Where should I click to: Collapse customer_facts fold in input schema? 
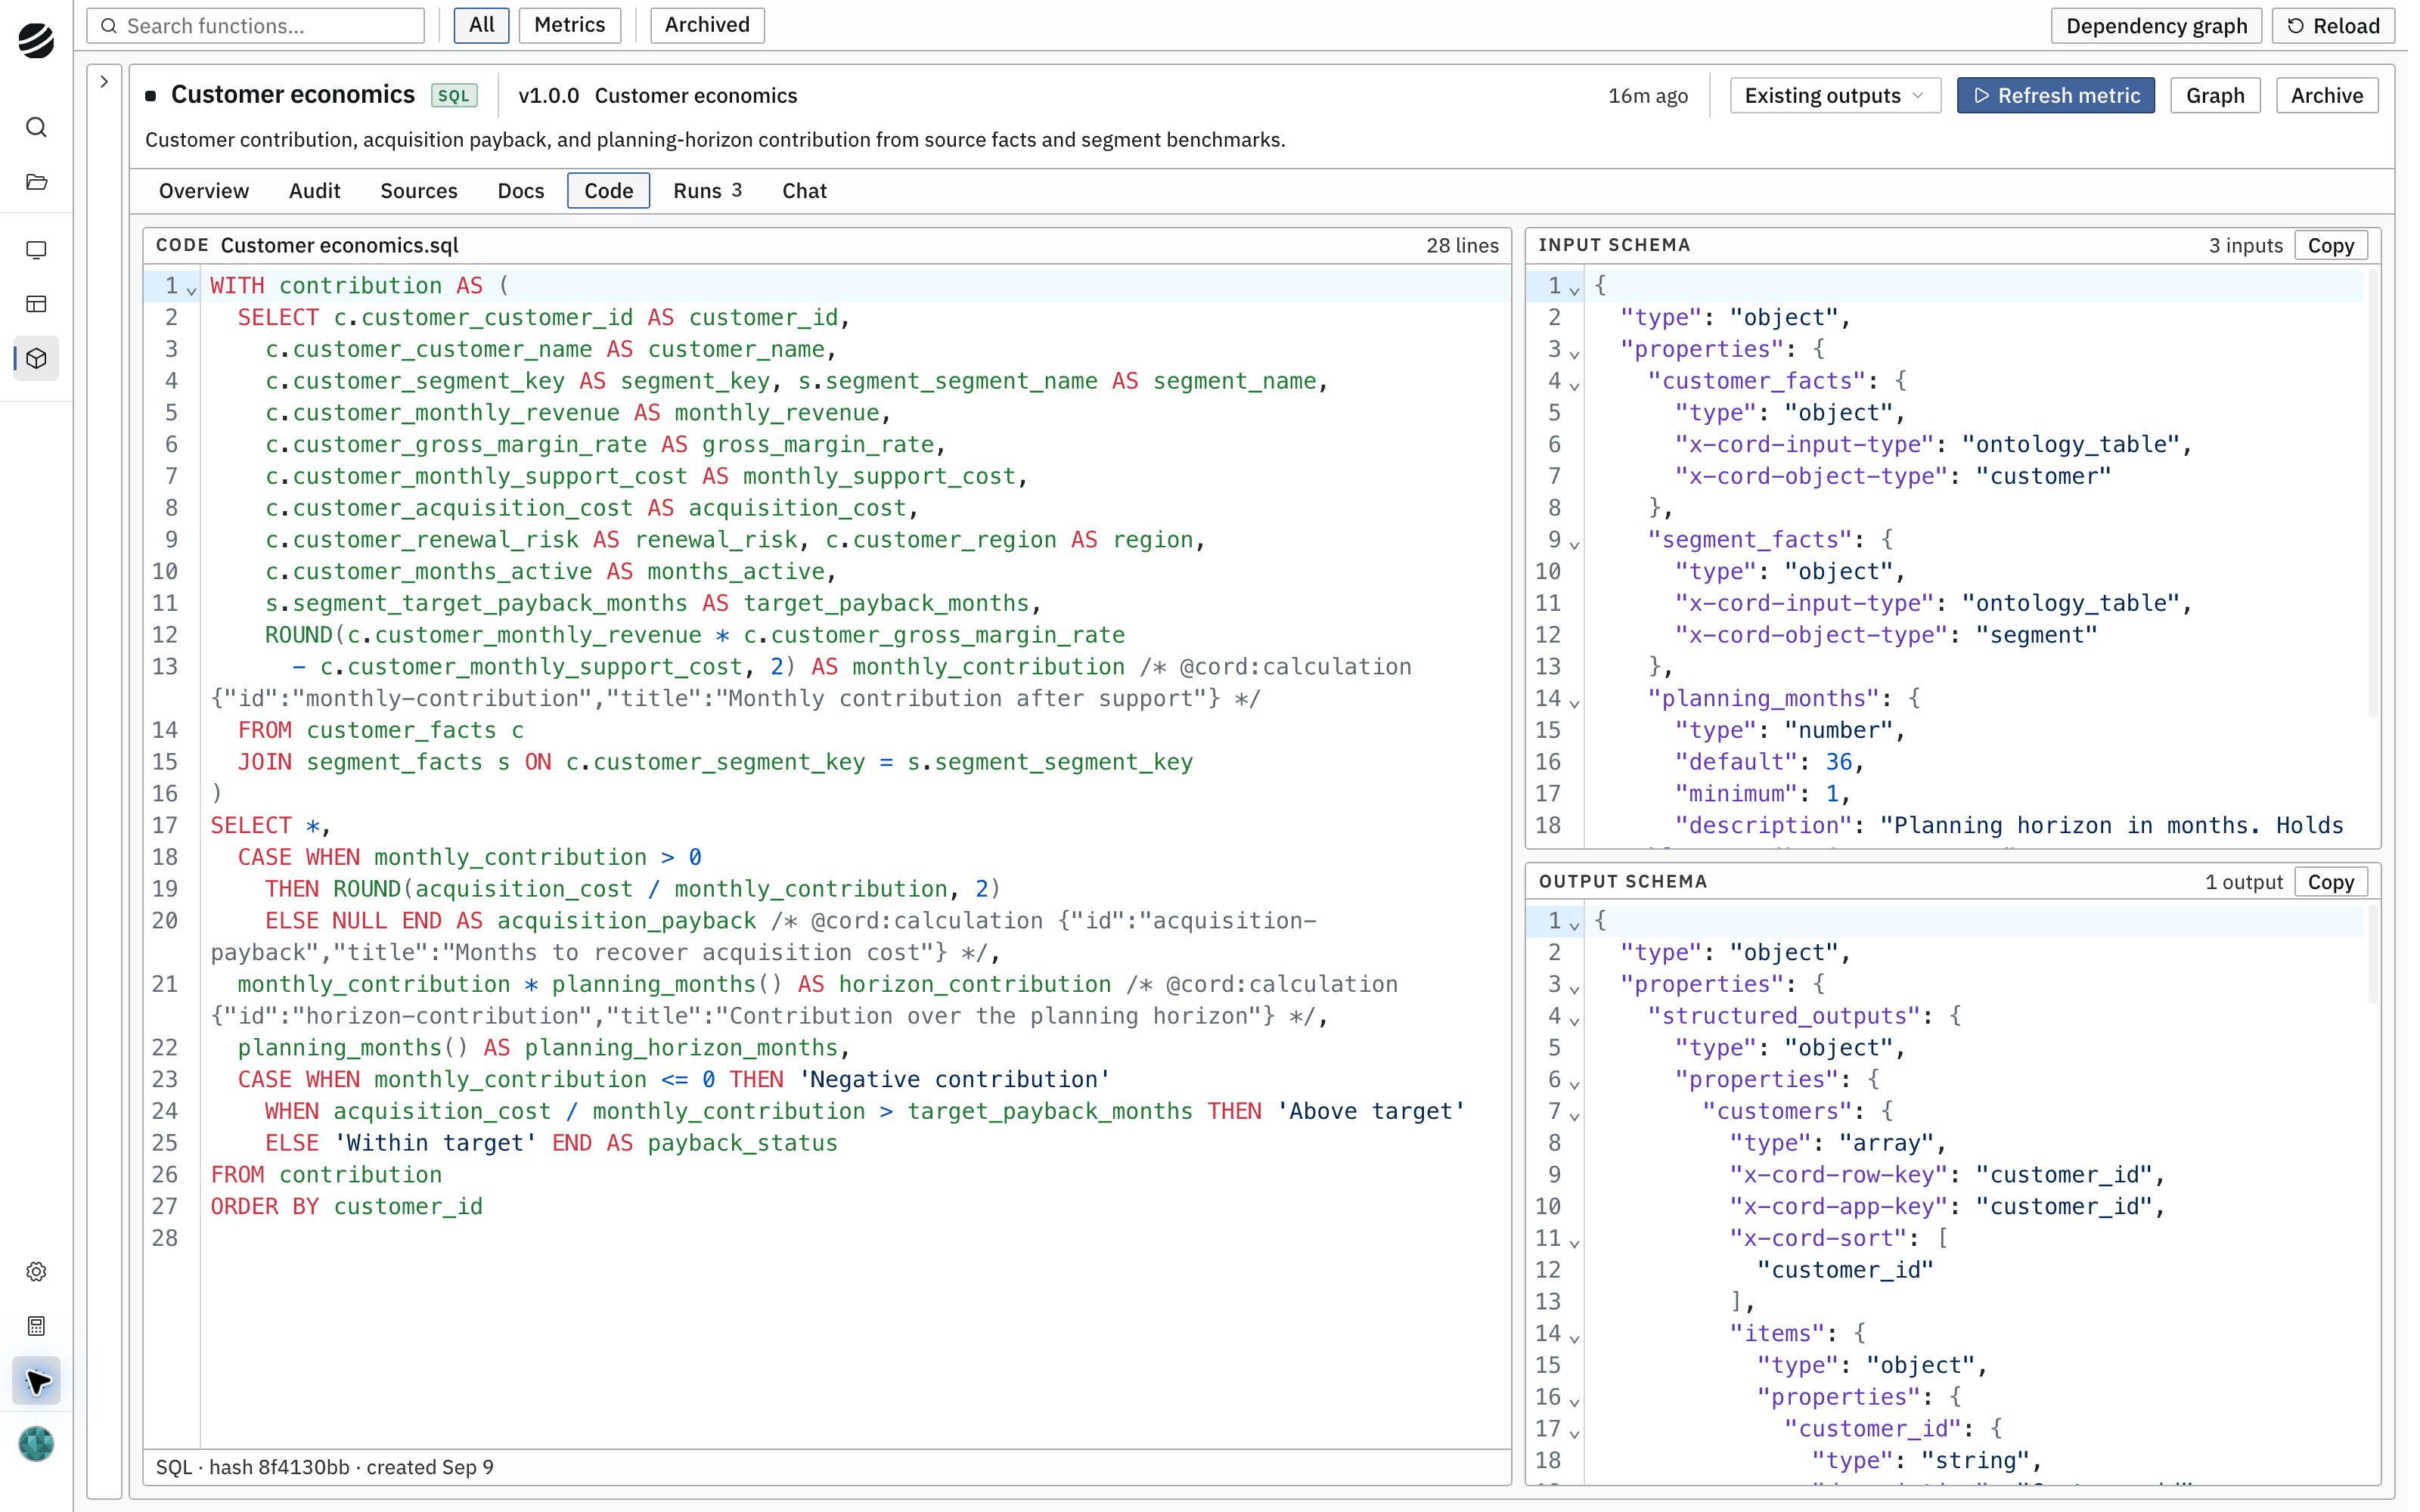click(x=1574, y=385)
